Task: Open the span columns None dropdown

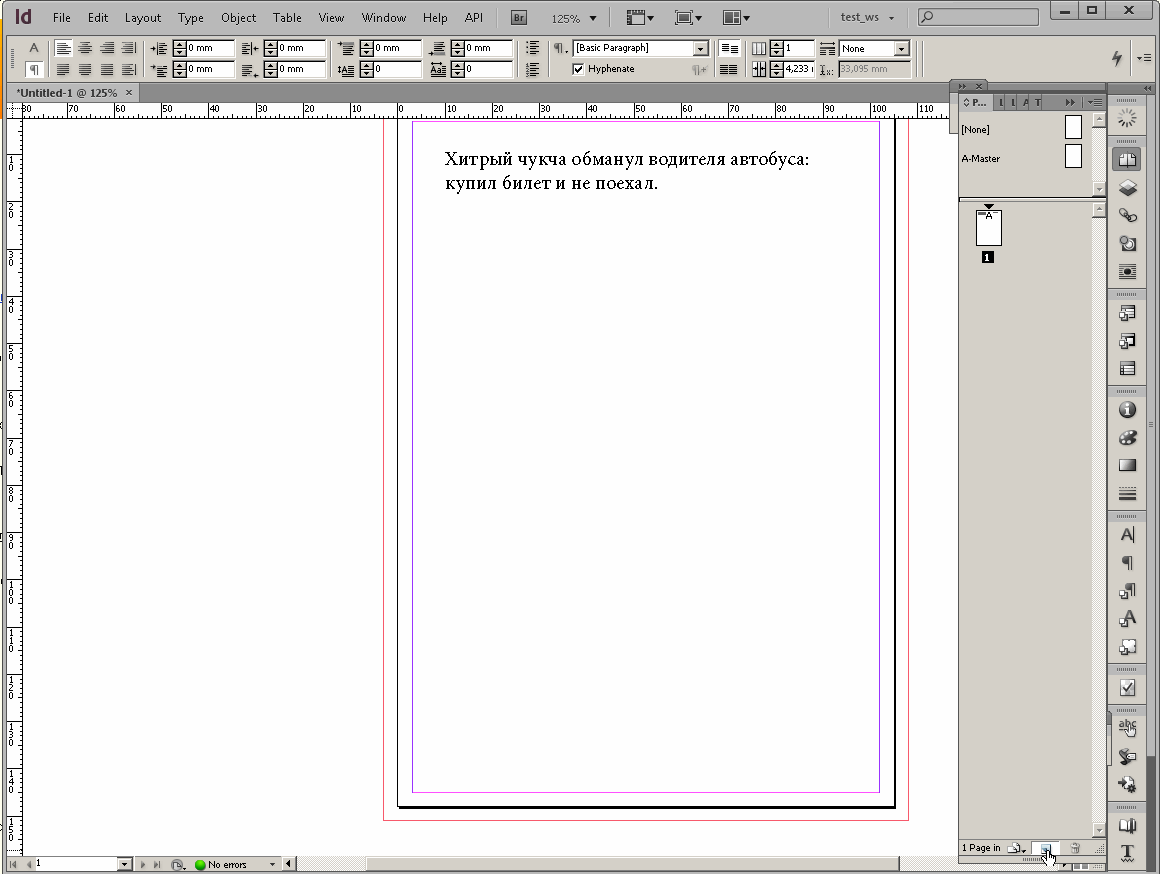Action: point(901,48)
